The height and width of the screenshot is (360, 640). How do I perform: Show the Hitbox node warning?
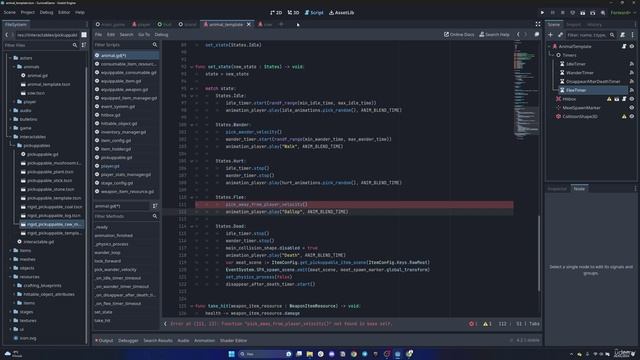click(609, 99)
